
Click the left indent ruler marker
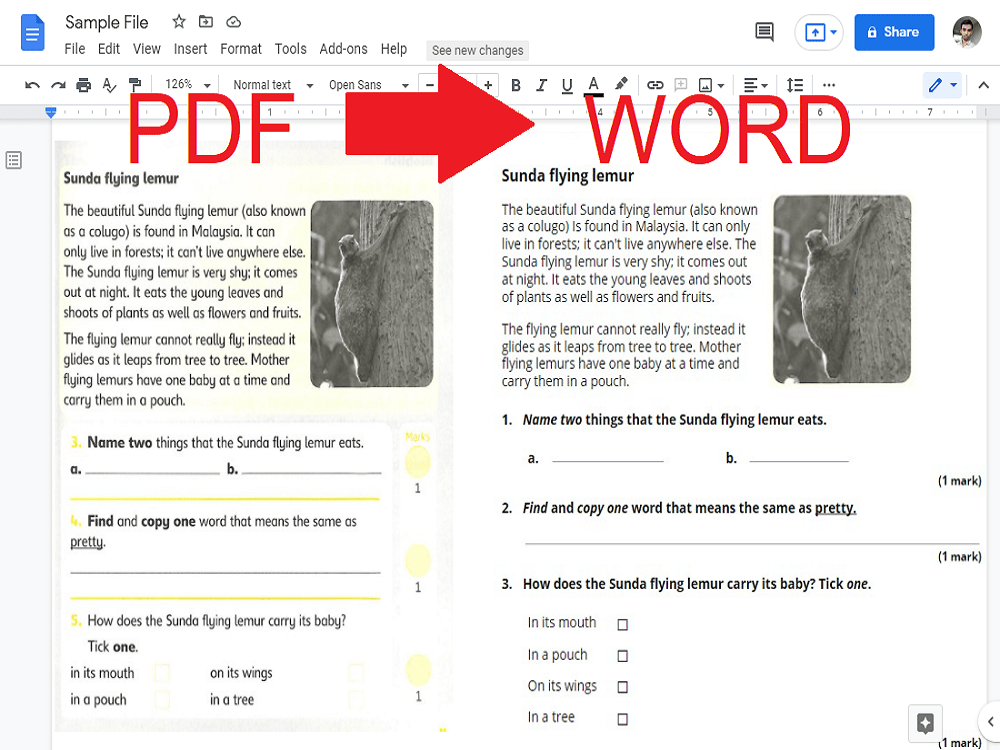pos(51,113)
